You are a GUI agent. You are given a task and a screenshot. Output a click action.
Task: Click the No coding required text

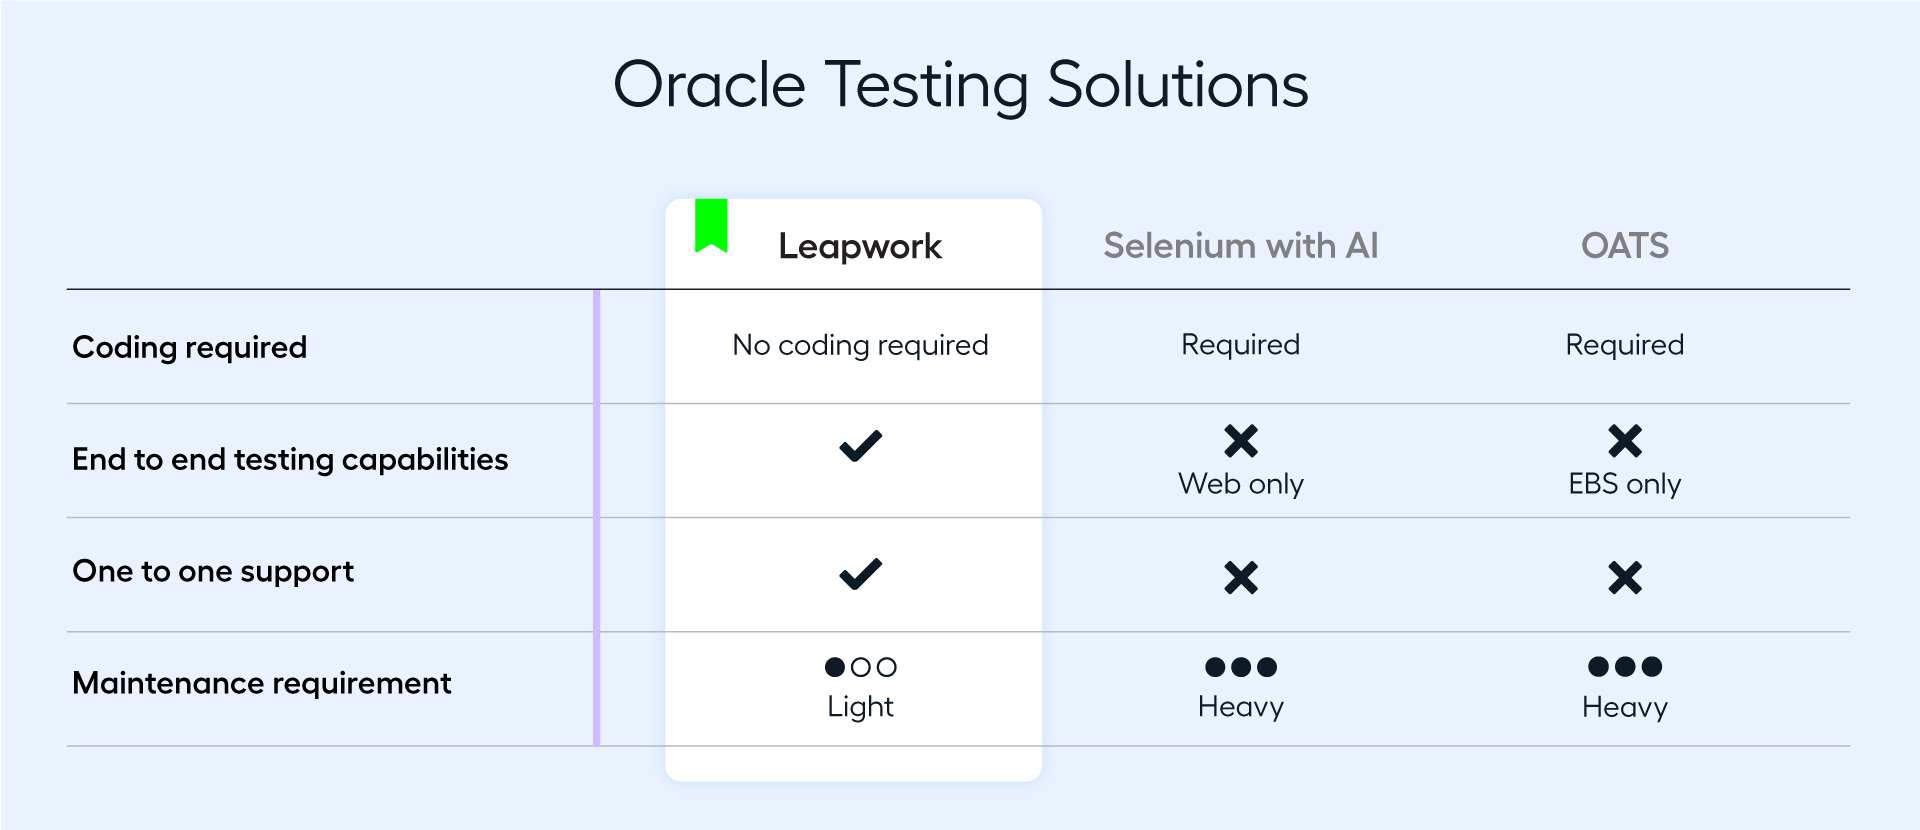click(860, 345)
